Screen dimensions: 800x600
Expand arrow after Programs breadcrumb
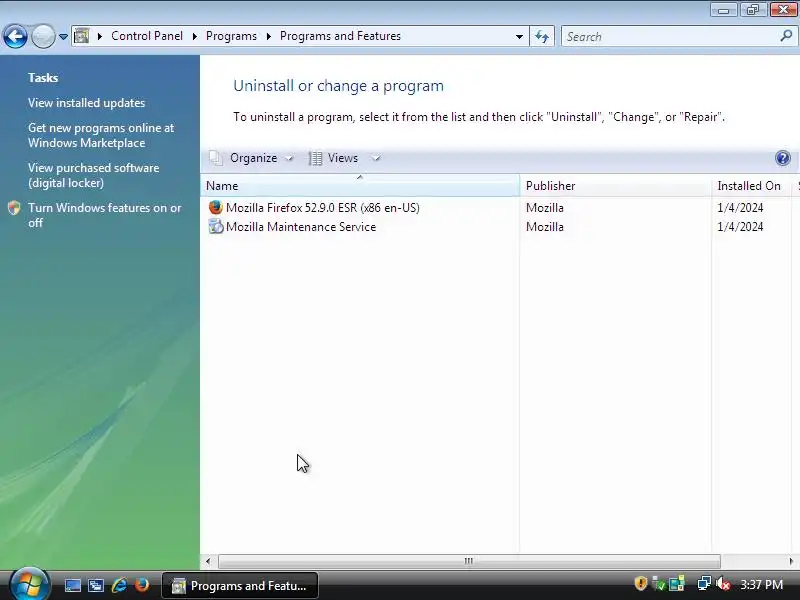tap(268, 36)
